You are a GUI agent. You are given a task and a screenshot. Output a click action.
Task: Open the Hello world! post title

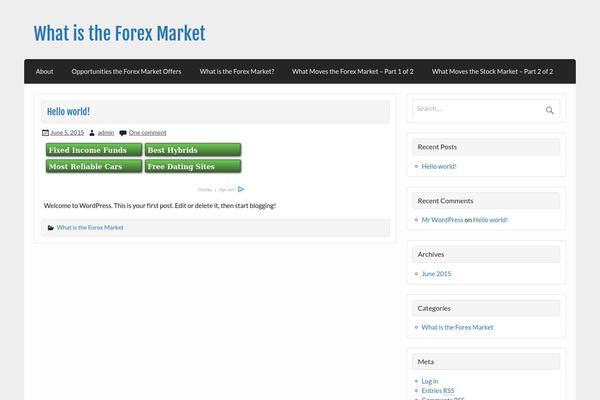point(68,112)
